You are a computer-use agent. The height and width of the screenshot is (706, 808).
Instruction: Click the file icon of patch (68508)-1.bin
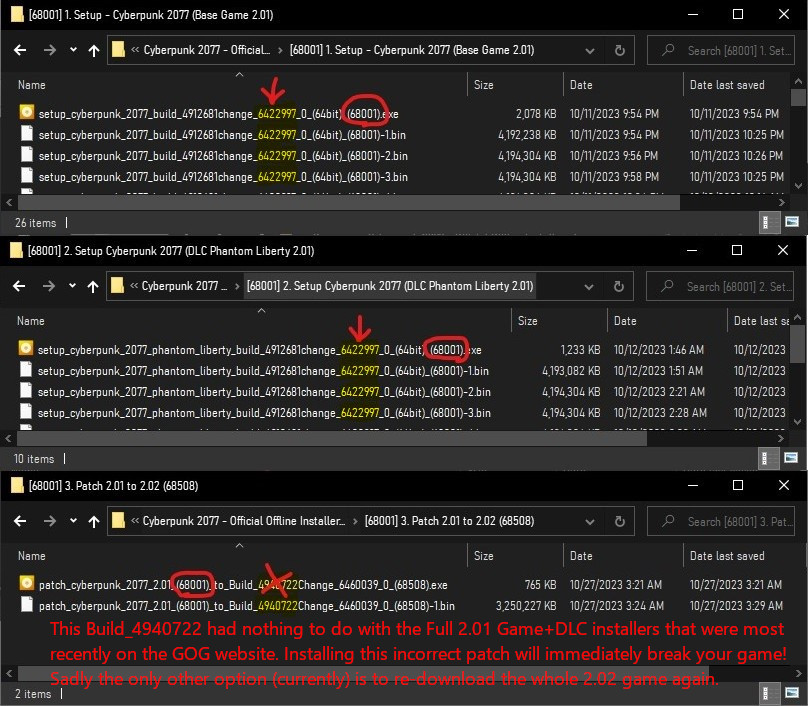click(27, 604)
